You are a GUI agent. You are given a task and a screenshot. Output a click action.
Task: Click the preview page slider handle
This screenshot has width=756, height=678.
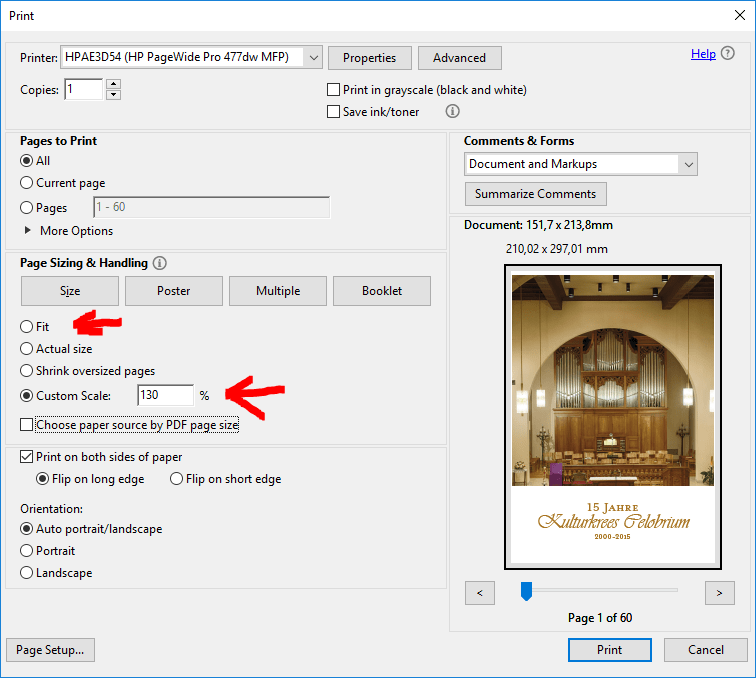526,591
